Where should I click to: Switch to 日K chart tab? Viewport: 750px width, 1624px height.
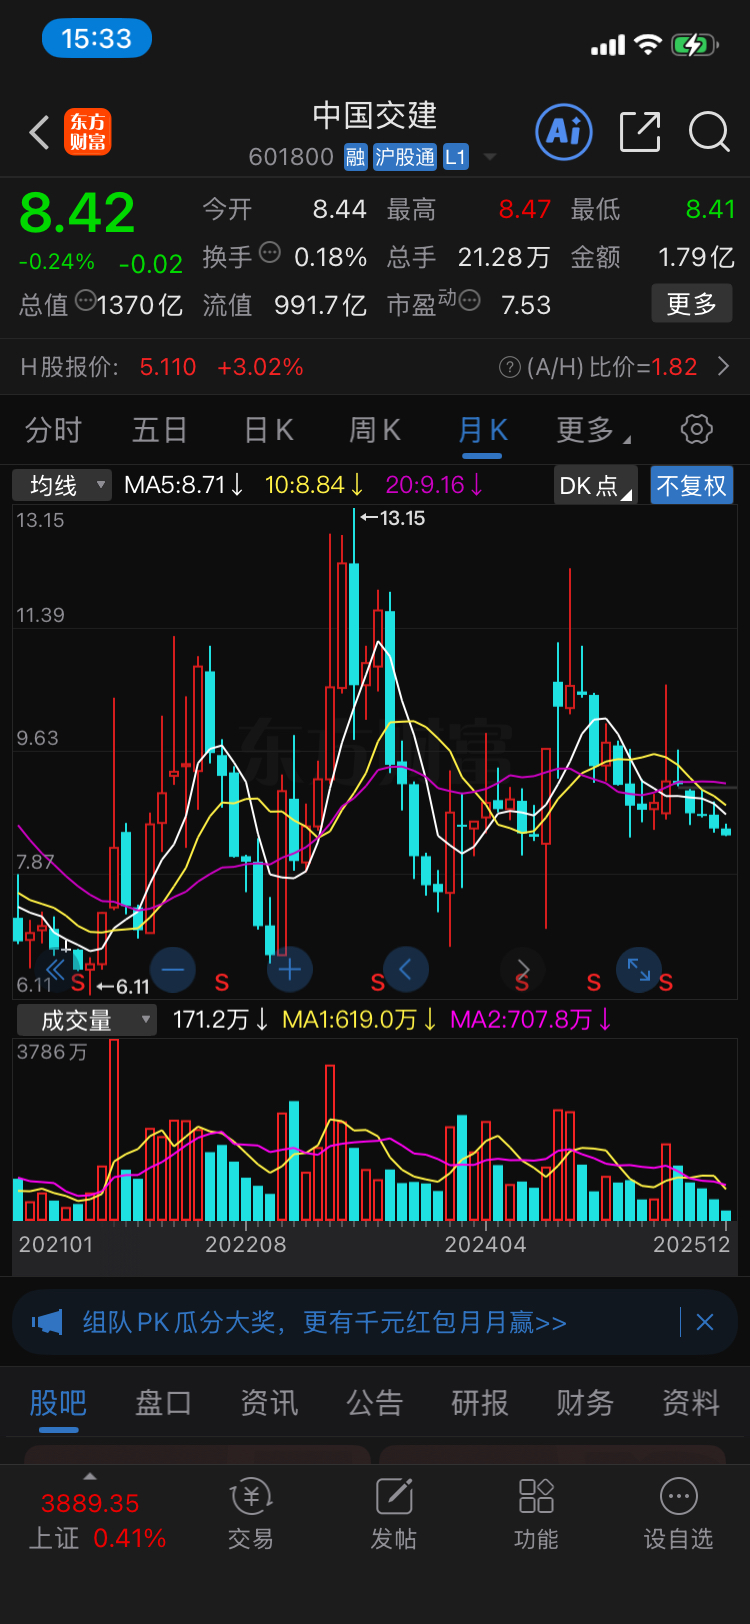[x=268, y=430]
